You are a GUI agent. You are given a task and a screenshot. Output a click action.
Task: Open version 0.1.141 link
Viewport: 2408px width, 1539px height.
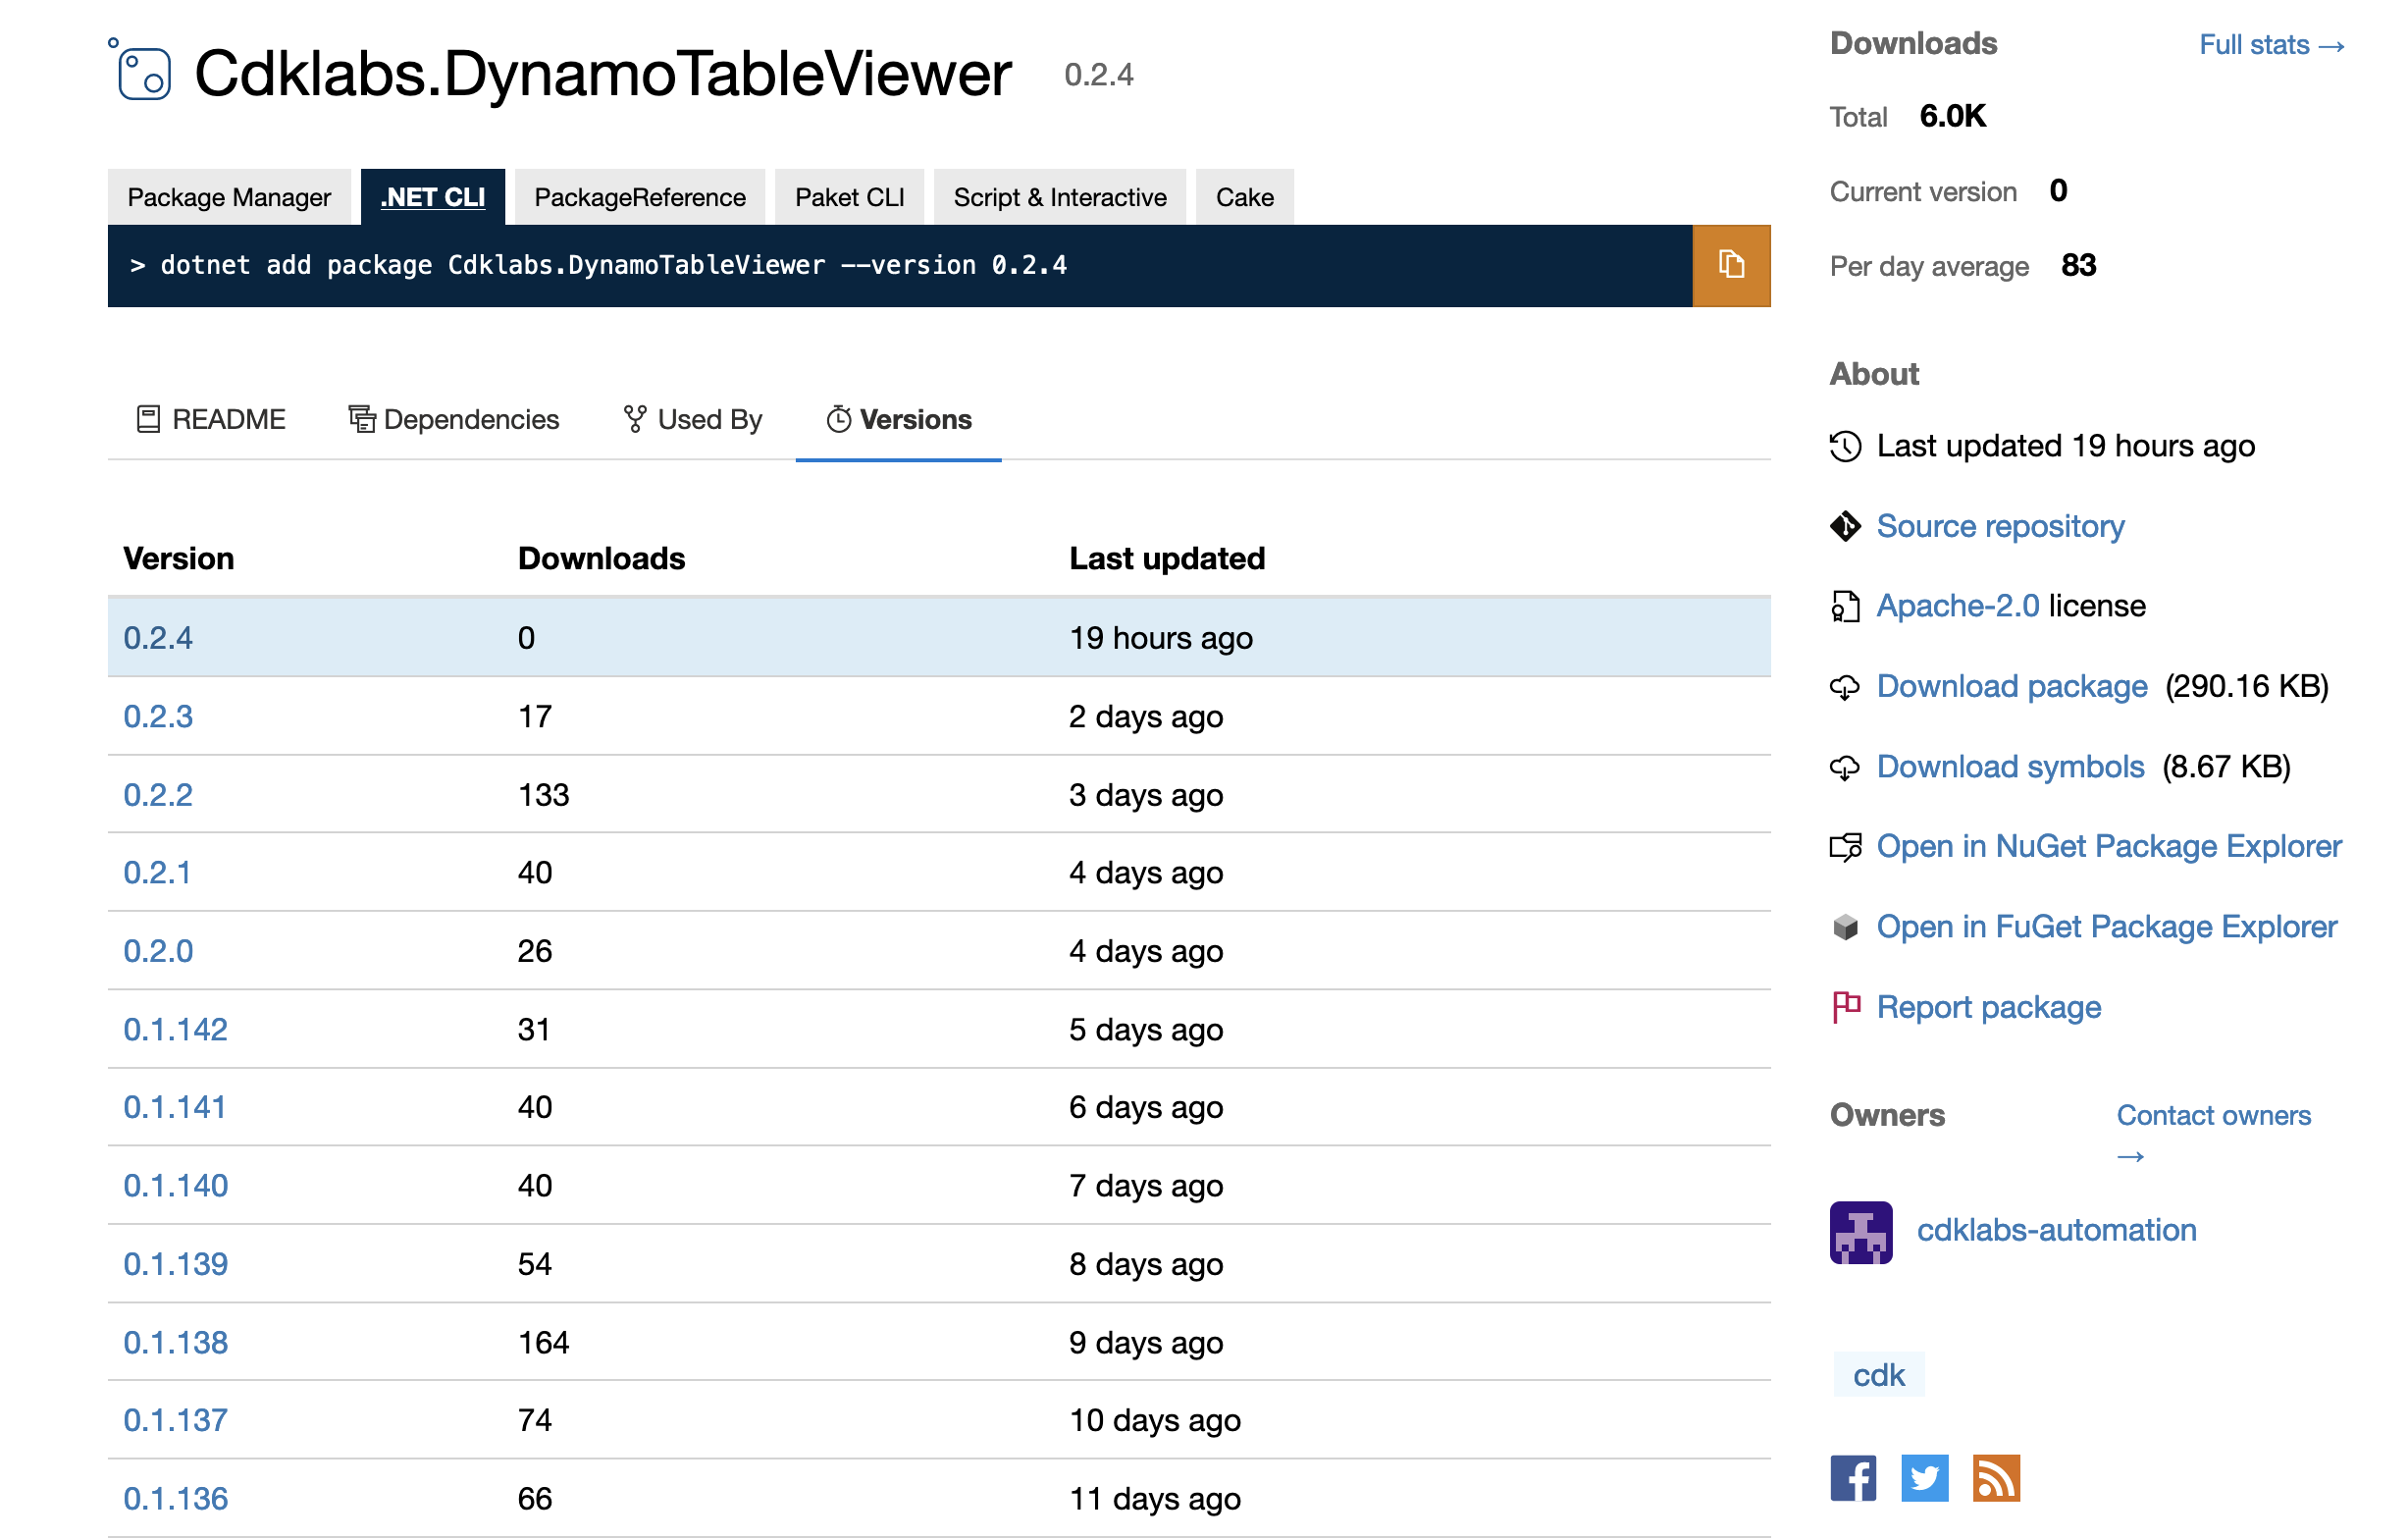tap(174, 1107)
